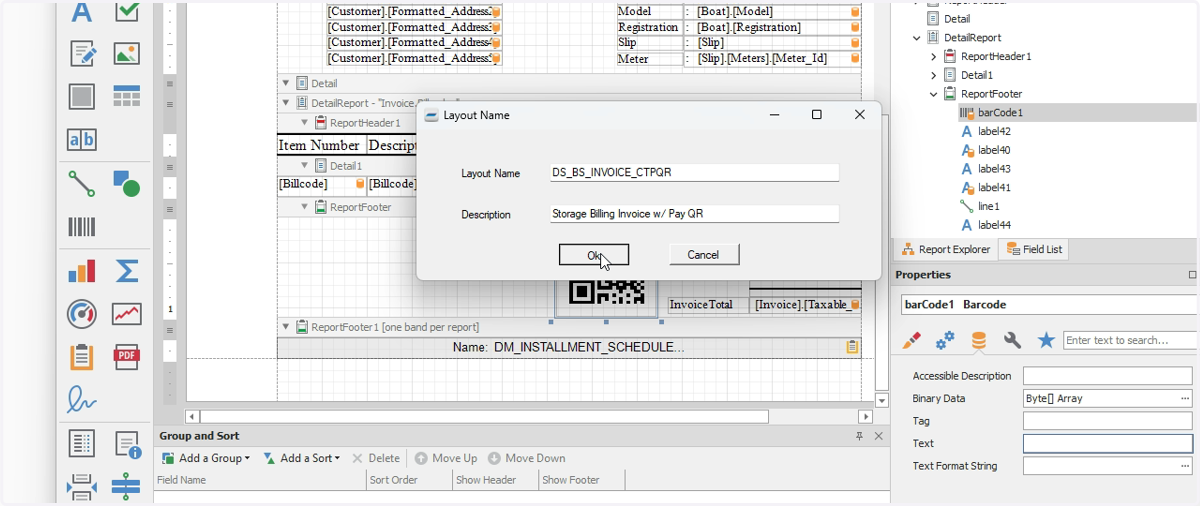Open Miscellaneous properties wrench tab

pyautogui.click(x=1013, y=341)
